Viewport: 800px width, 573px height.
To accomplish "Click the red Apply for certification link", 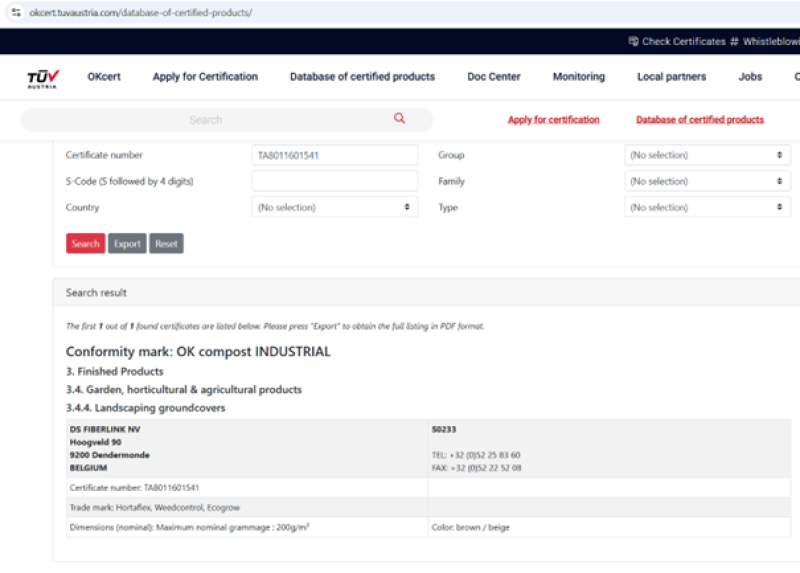I will pos(554,119).
